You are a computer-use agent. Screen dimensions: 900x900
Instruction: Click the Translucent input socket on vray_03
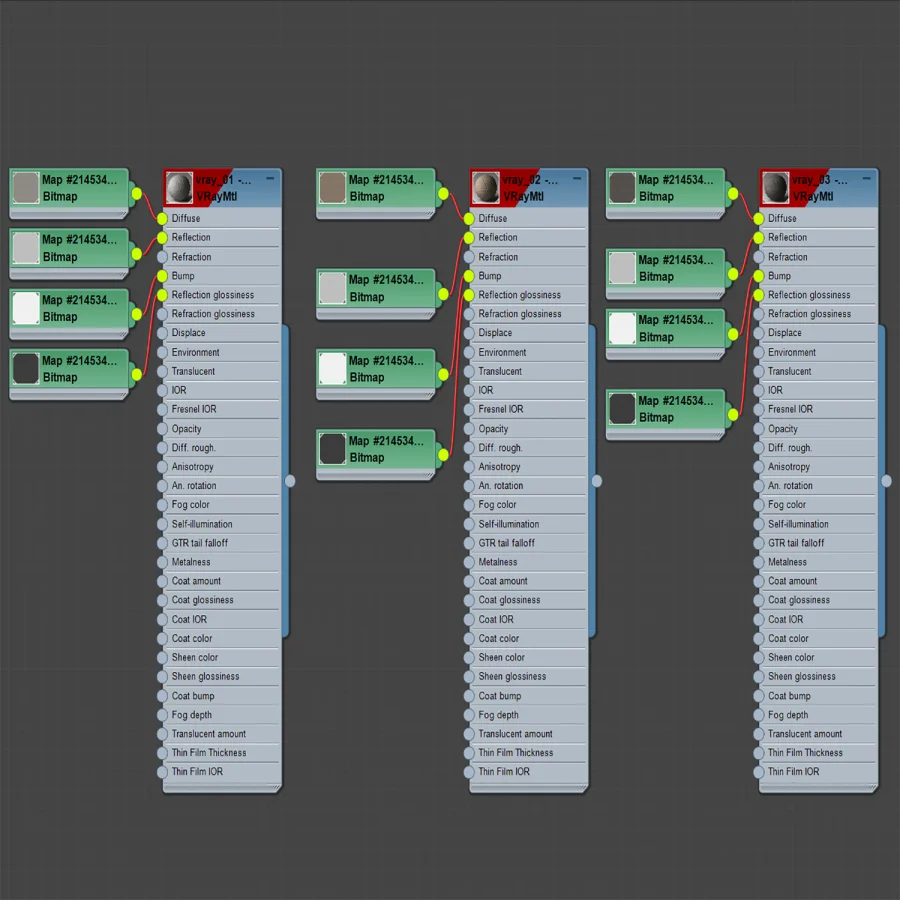click(759, 372)
